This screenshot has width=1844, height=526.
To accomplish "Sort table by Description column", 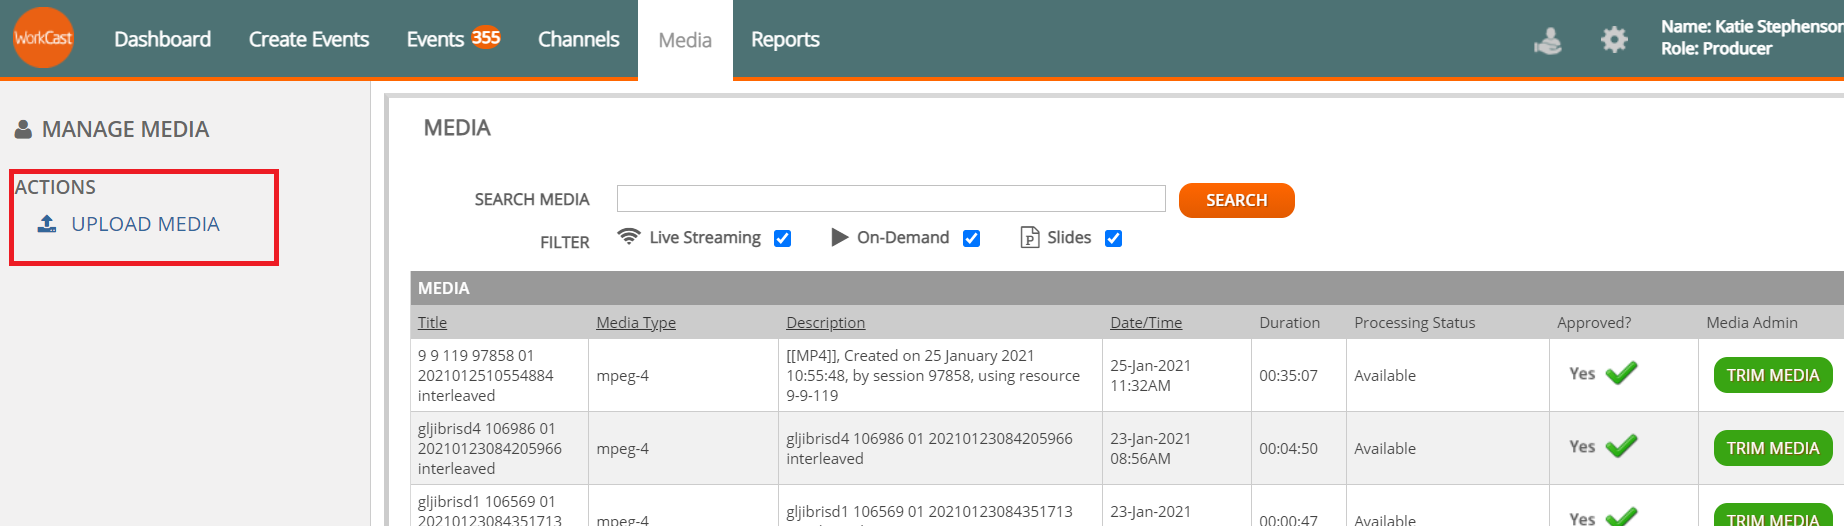I will click(x=825, y=322).
